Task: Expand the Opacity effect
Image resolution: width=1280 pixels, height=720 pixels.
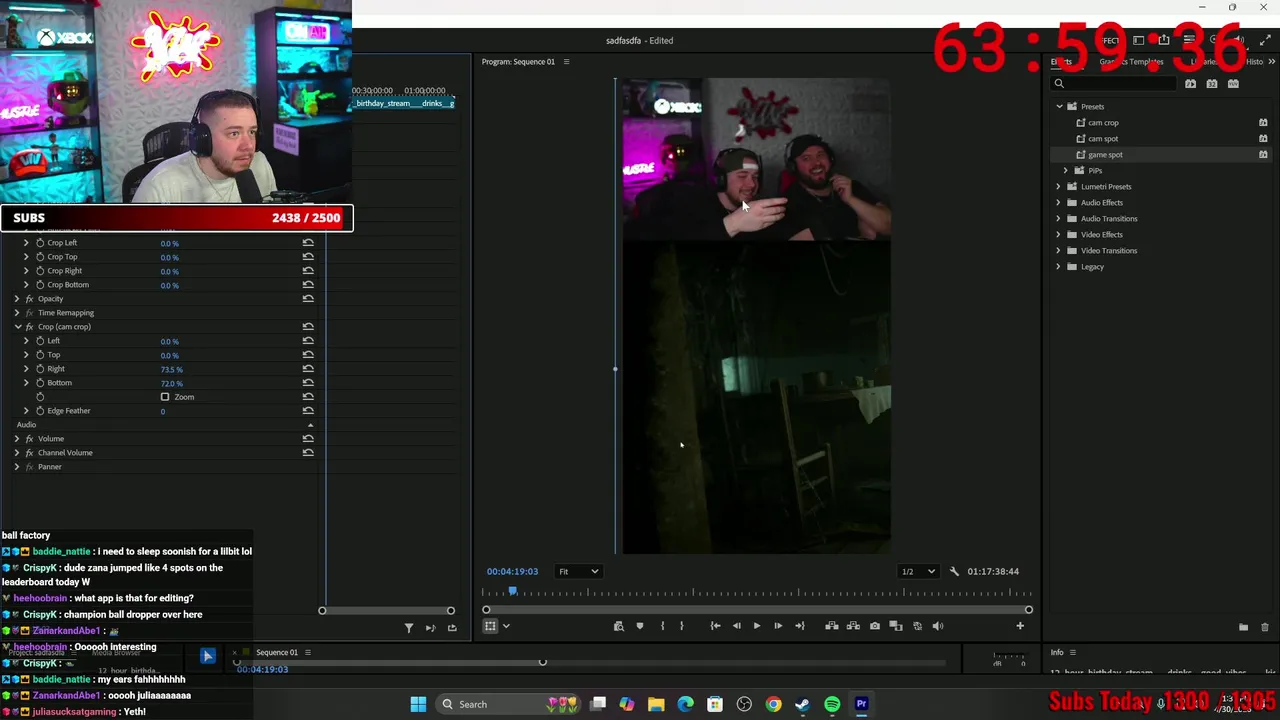Action: pyautogui.click(x=17, y=299)
